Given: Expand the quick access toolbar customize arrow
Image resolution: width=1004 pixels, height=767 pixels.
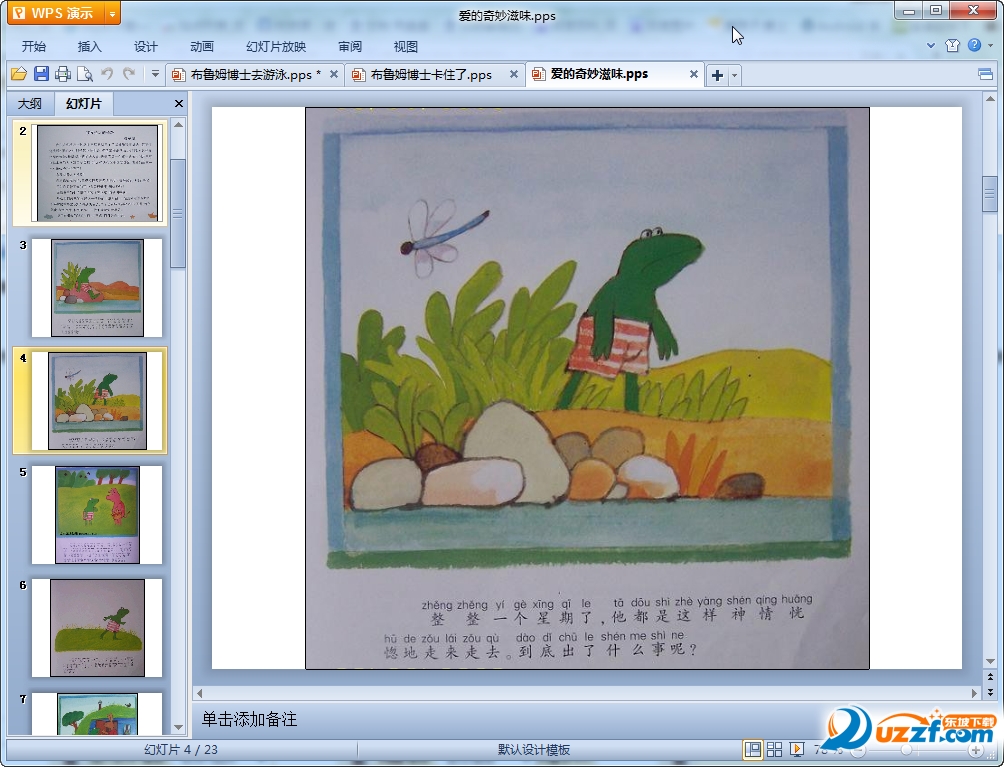Looking at the screenshot, I should coord(155,74).
